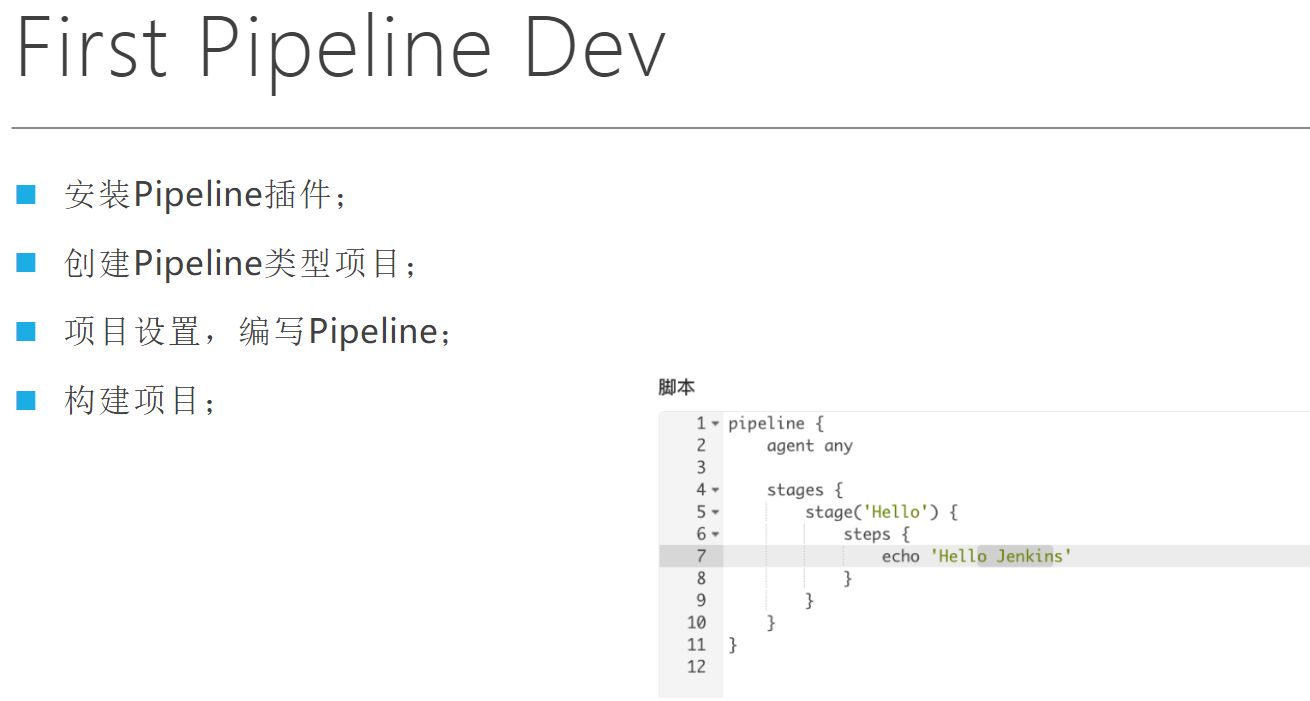This screenshot has height=701, width=1310.
Task: Collapse the stages block arrow at line 4
Action: tap(715, 490)
